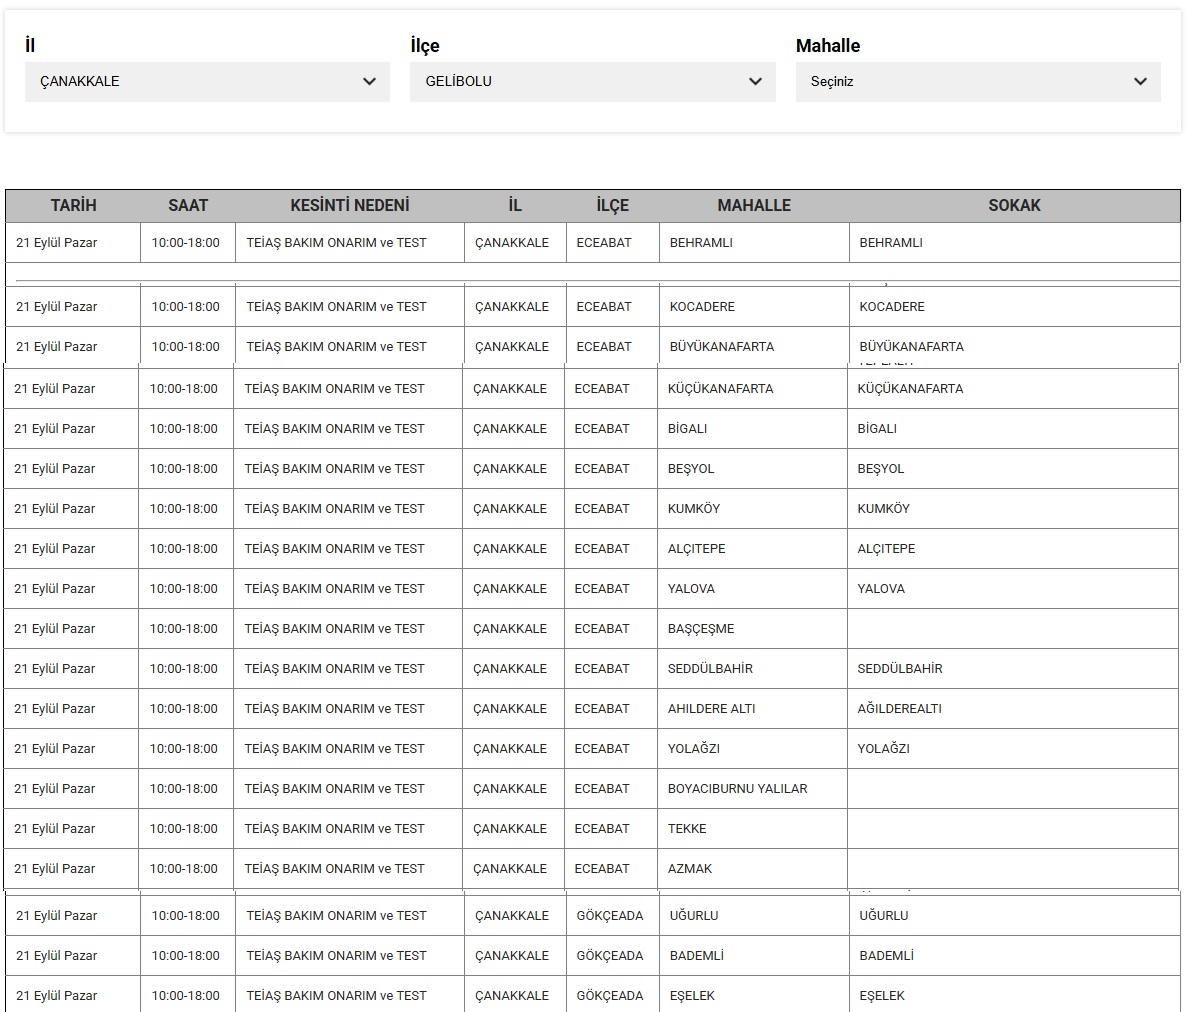Open the İlçe dropdown showing GELİBOLU
This screenshot has height=1012, width=1191.
(592, 82)
